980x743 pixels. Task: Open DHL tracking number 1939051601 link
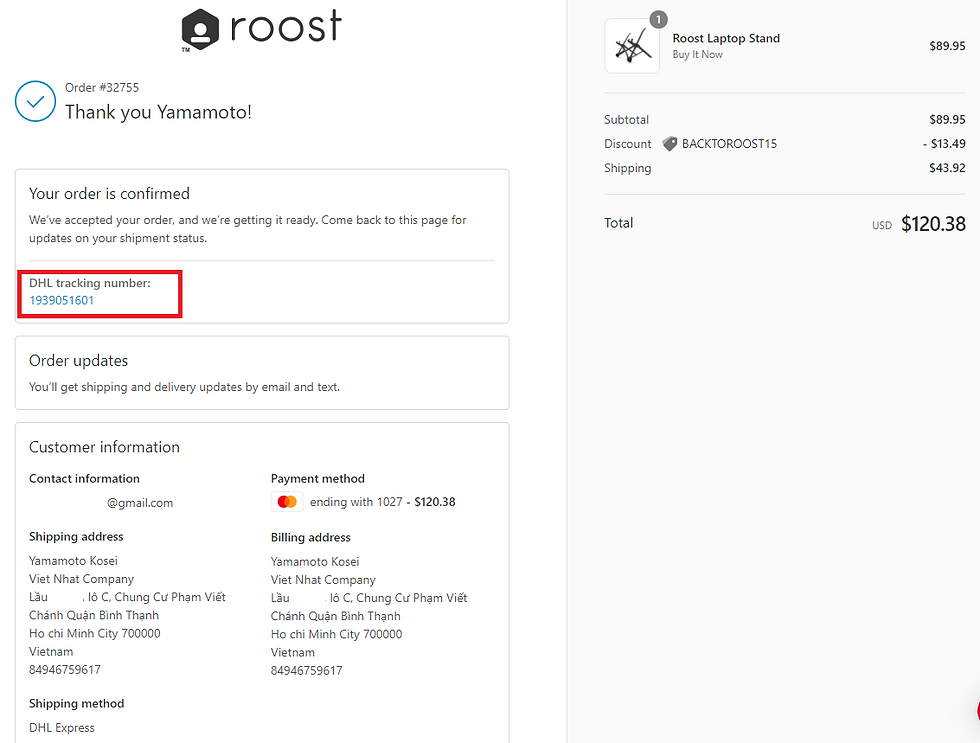61,301
